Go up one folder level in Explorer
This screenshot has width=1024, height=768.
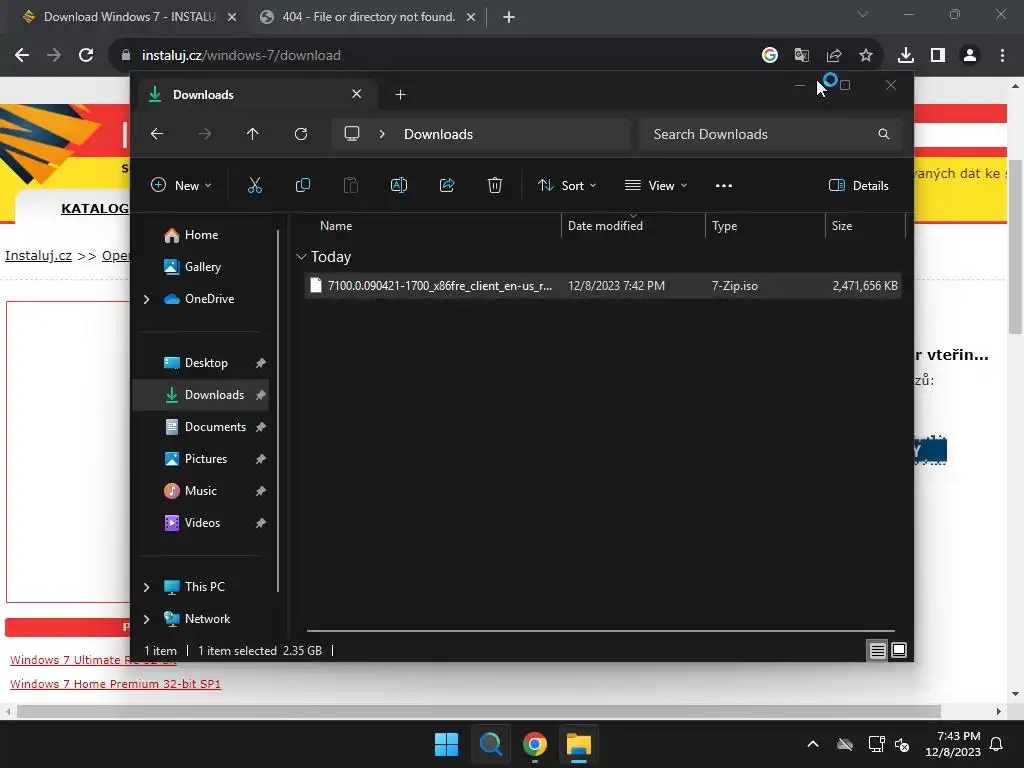point(253,134)
